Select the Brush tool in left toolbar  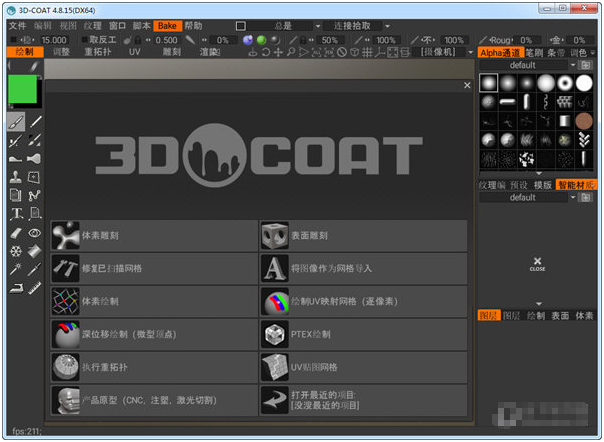coord(15,122)
